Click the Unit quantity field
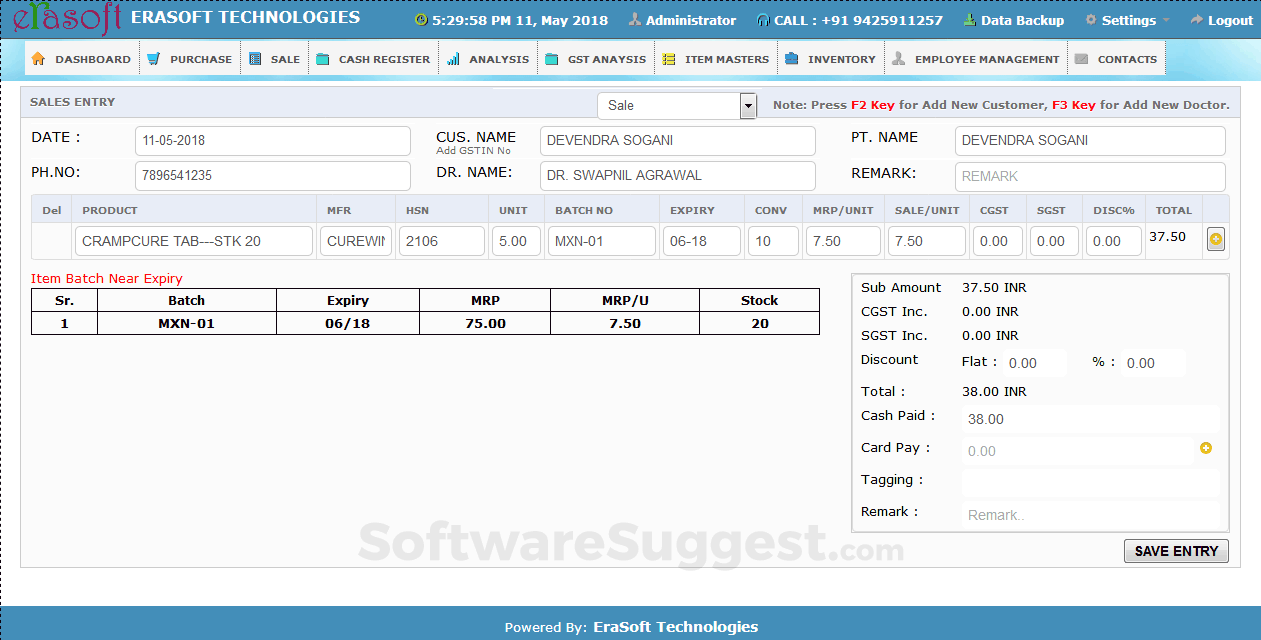Image resolution: width=1261 pixels, height=640 pixels. 516,241
